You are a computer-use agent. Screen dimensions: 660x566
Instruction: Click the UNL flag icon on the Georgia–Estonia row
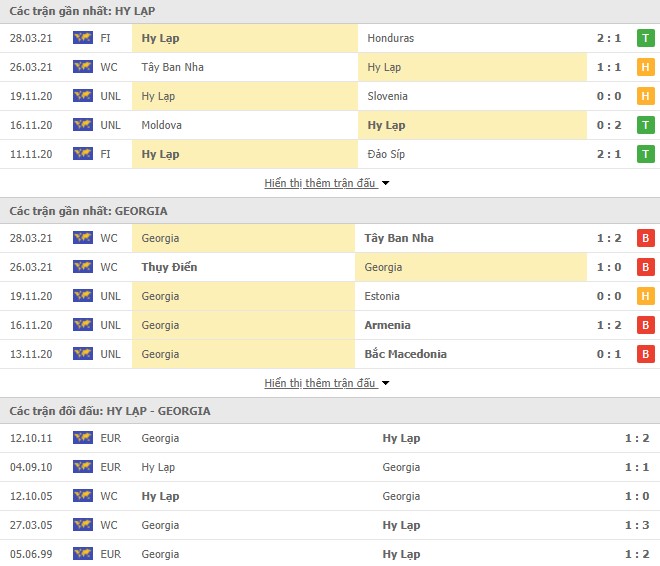coord(82,296)
